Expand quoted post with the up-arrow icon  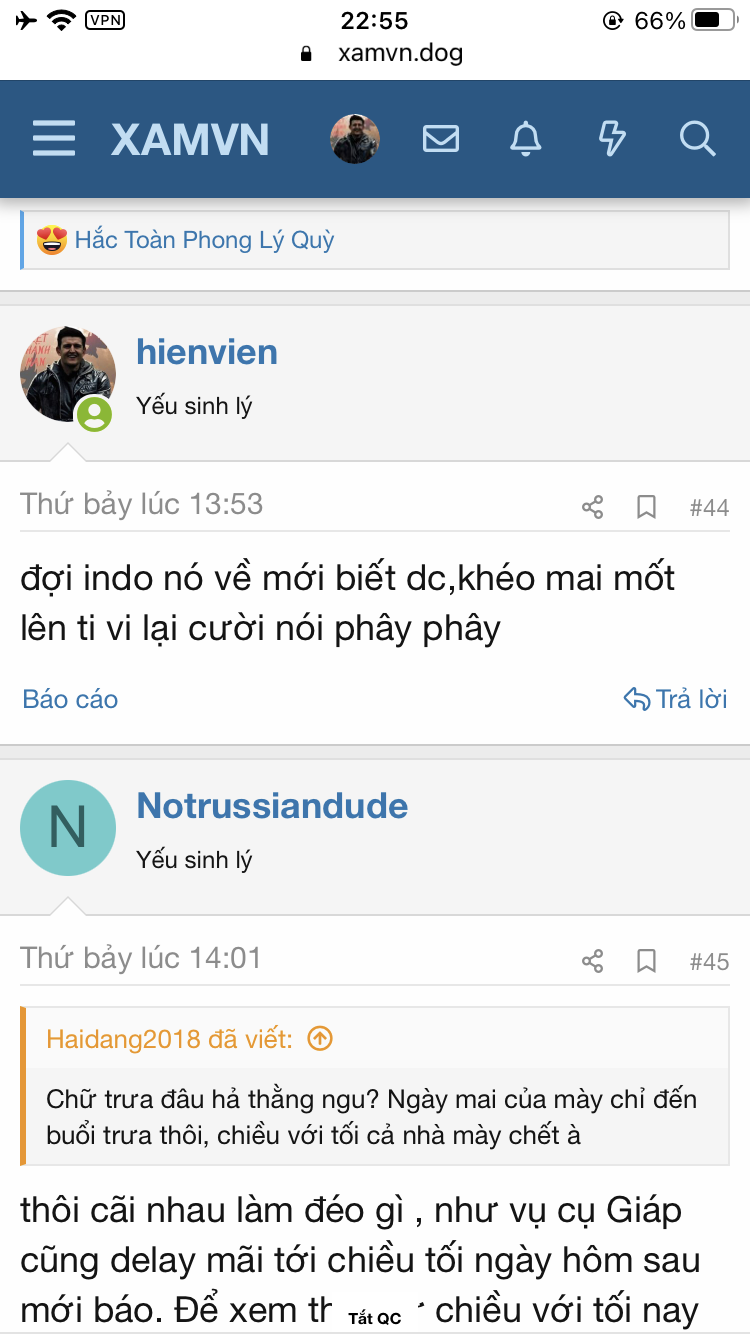(x=320, y=1039)
